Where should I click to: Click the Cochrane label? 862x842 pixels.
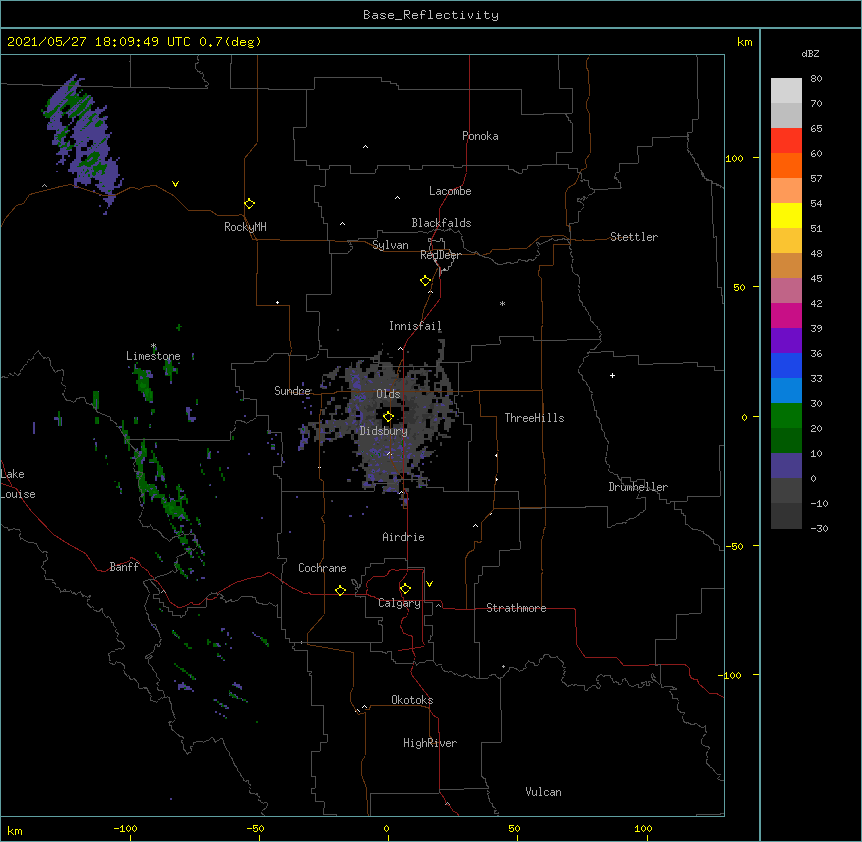click(x=322, y=568)
